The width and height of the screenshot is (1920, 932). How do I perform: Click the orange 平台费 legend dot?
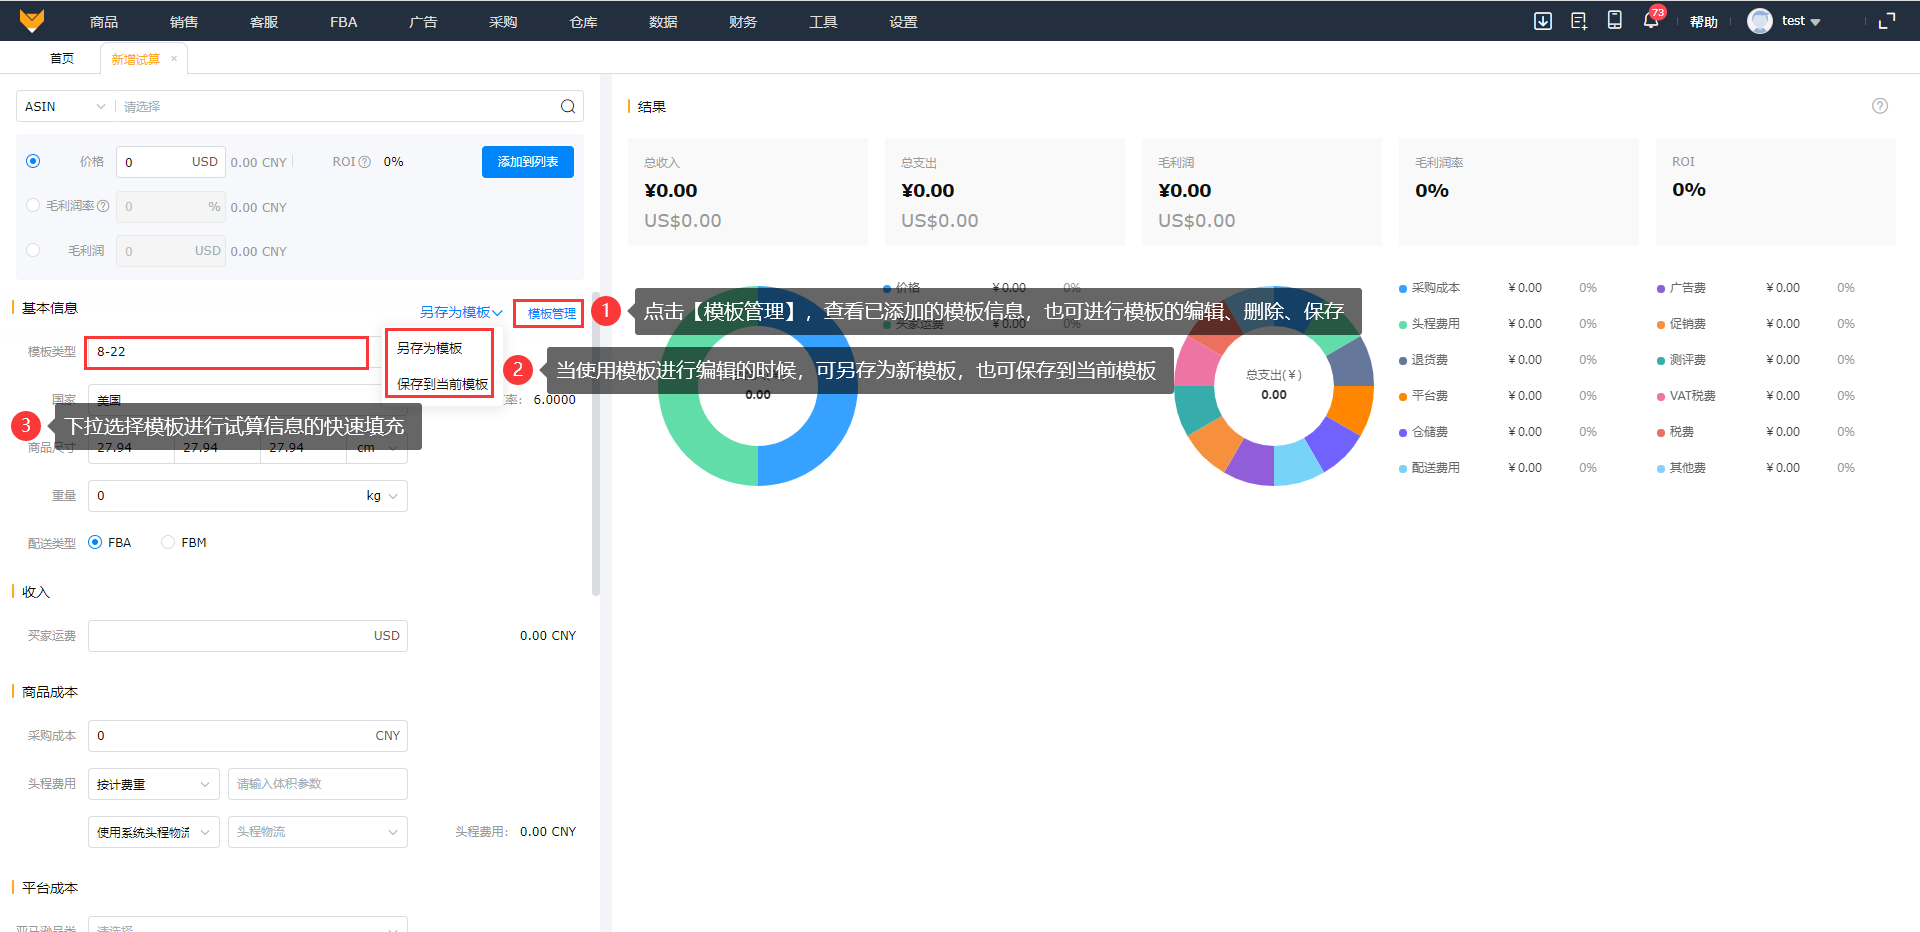click(x=1403, y=396)
